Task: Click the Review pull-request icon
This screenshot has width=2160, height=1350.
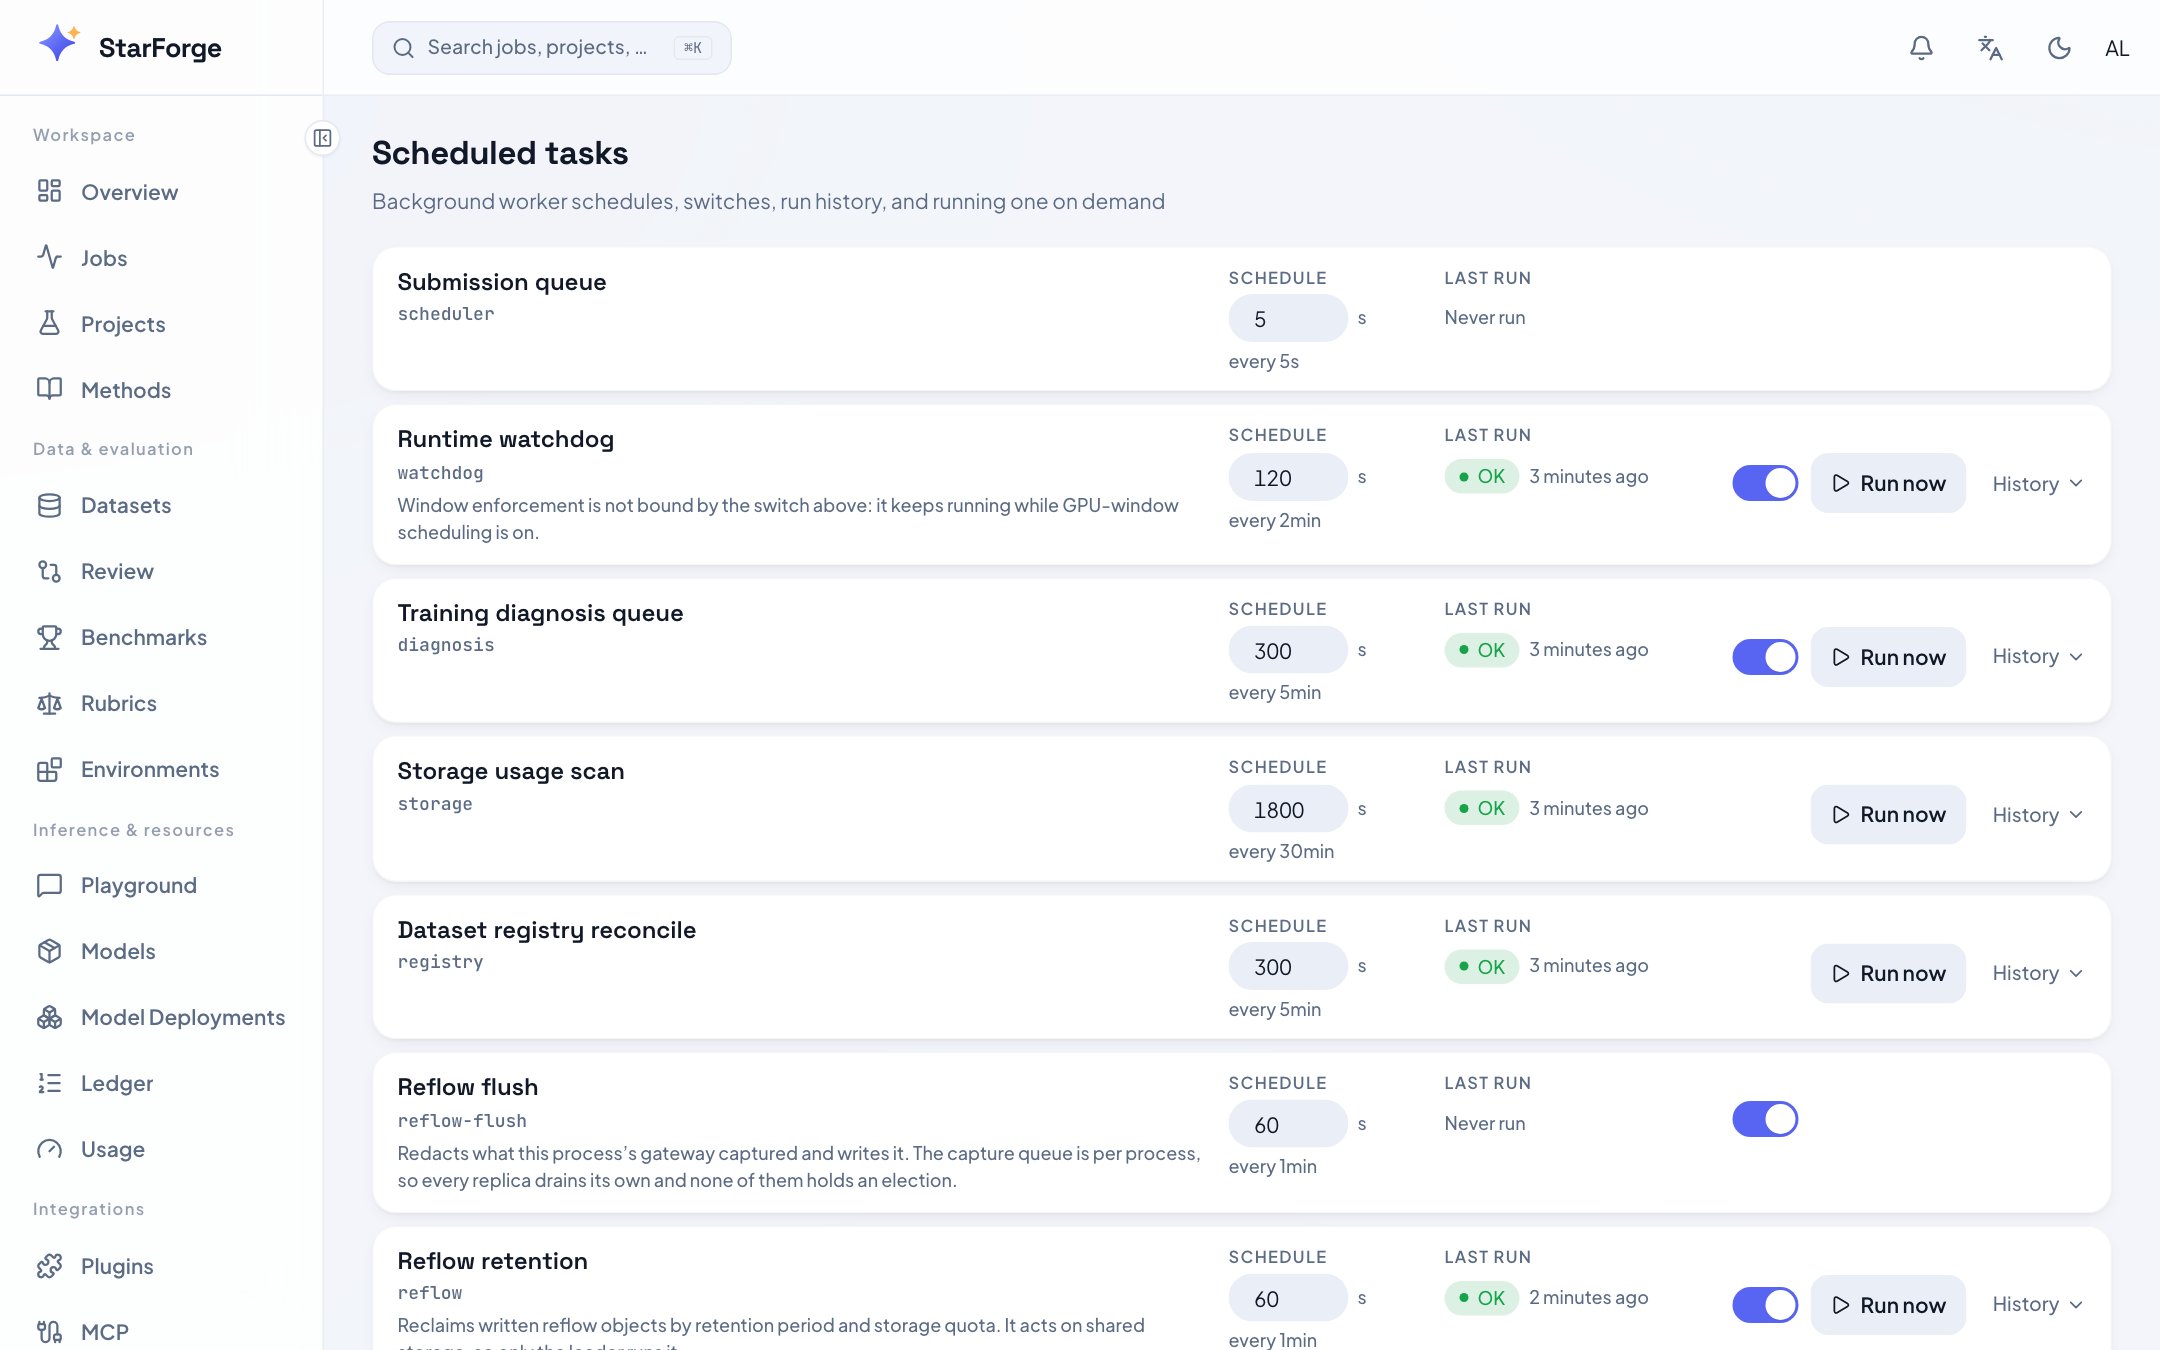Action: 49,571
